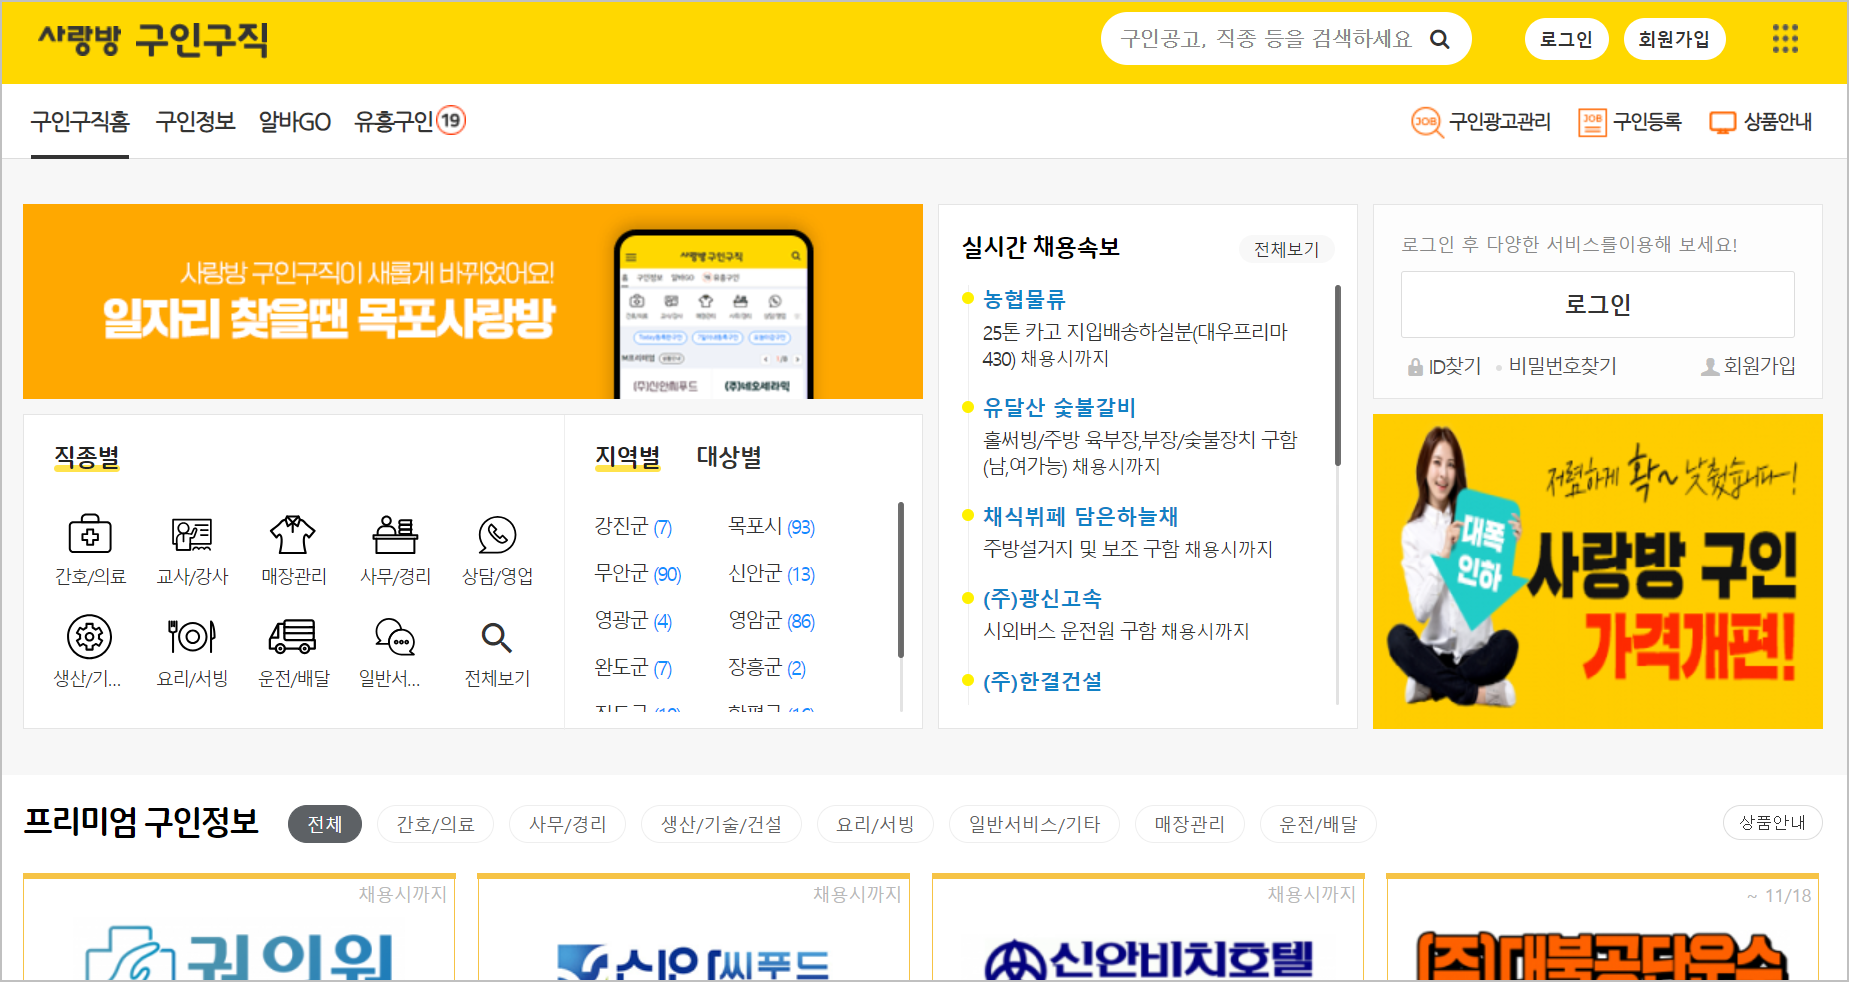
Task: Open the (주)광신고속 job listing
Action: click(x=1042, y=598)
